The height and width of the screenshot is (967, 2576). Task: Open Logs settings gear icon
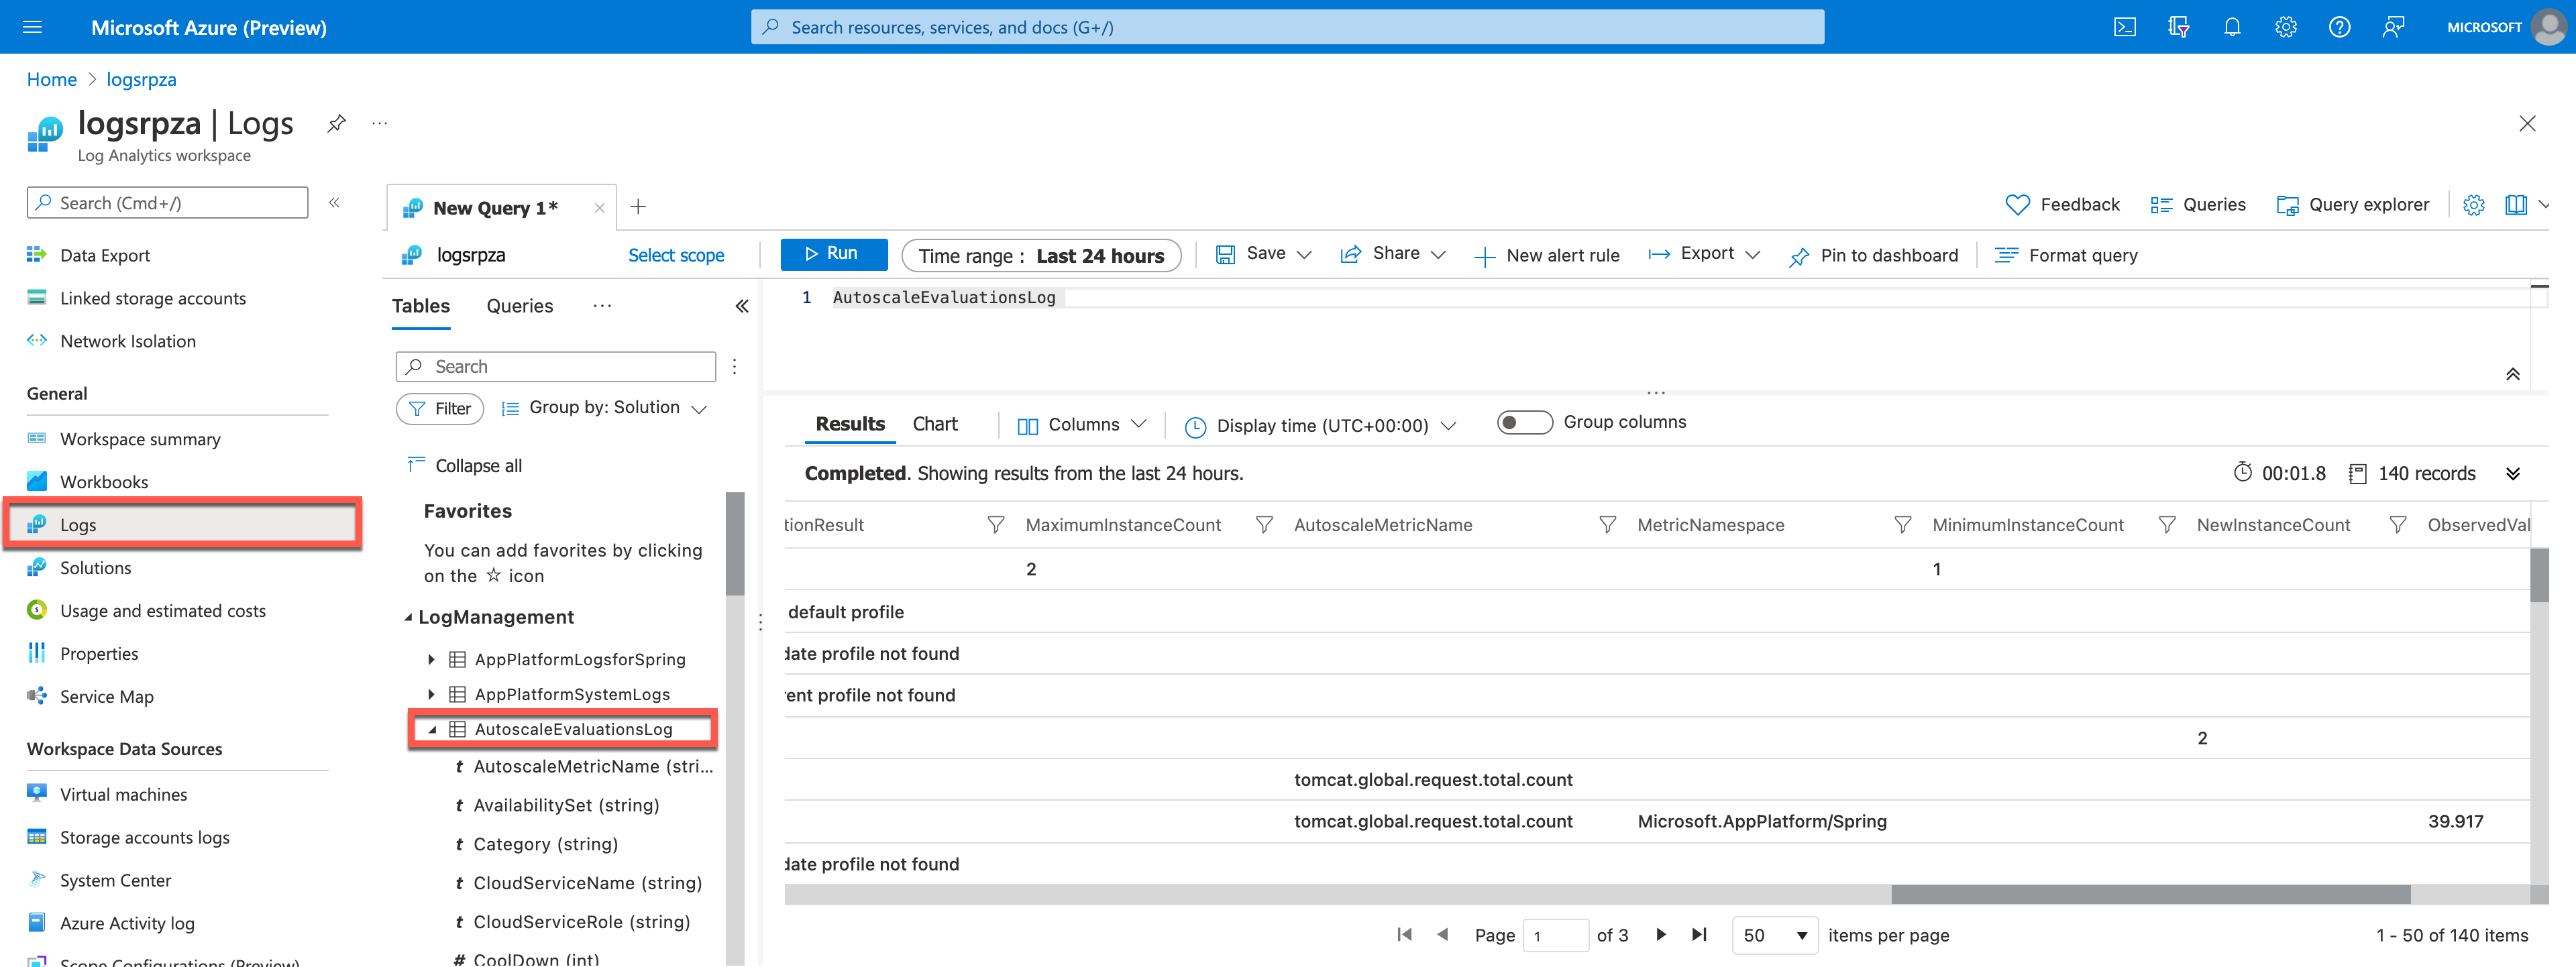pyautogui.click(x=2474, y=205)
